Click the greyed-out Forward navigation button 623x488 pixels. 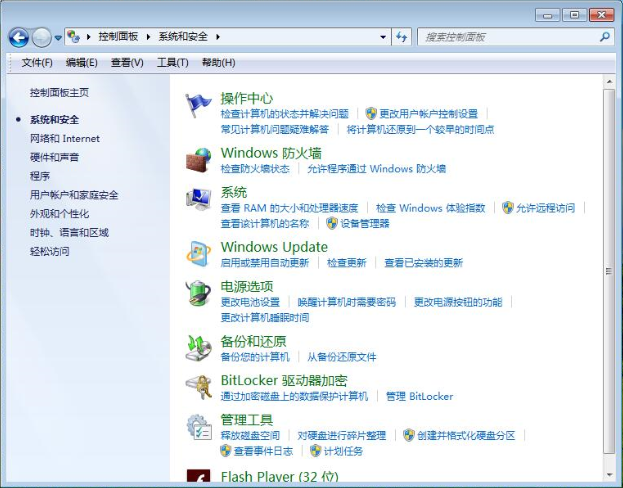[x=41, y=37]
